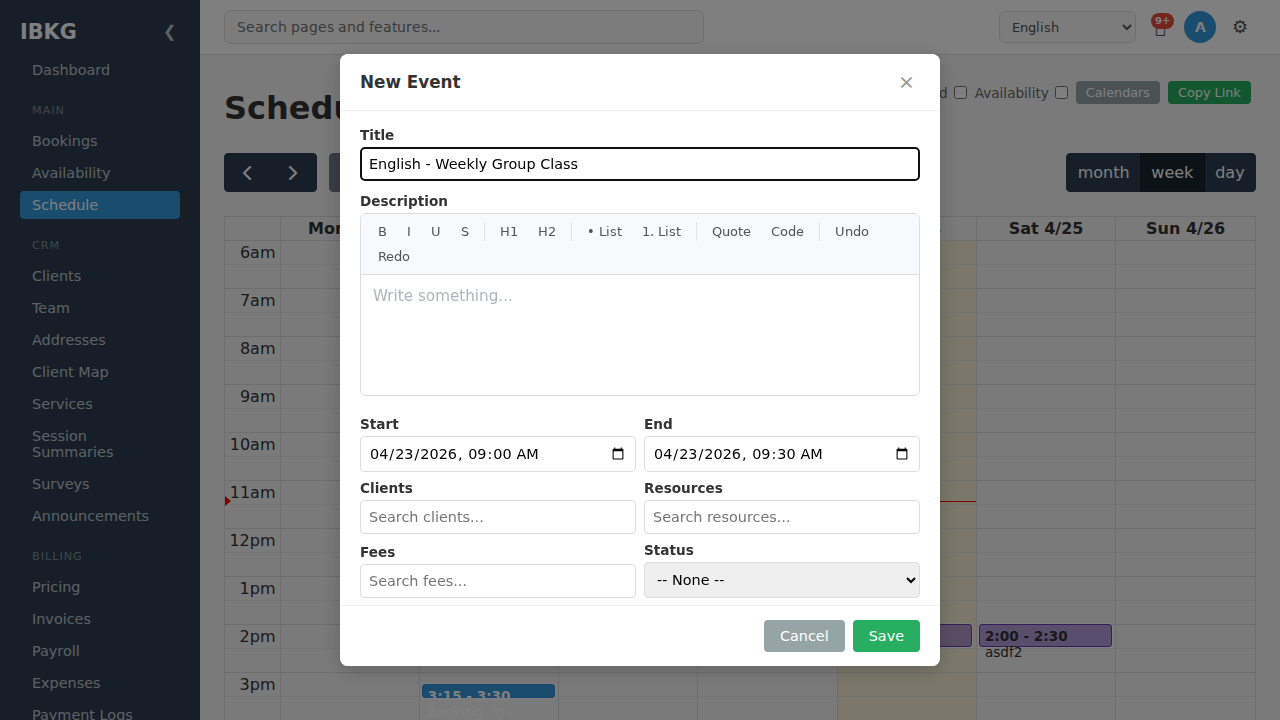Open Invoices in sidebar
The image size is (1280, 720).
[100, 619]
